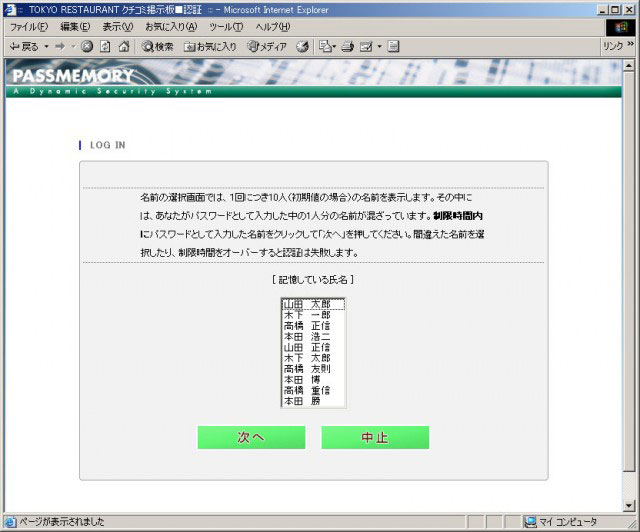Viewport: 640px width, 532px height.
Task: Select 山田 太郎 in the name list
Action: click(x=313, y=304)
